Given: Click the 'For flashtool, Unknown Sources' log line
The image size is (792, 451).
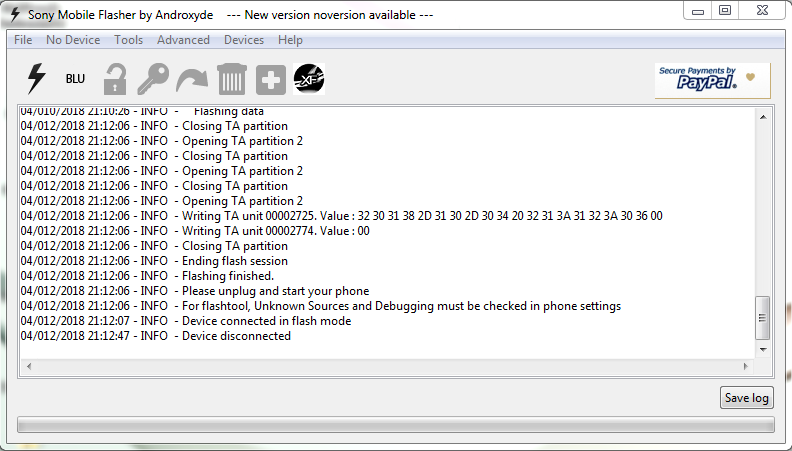Looking at the screenshot, I should tap(321, 306).
